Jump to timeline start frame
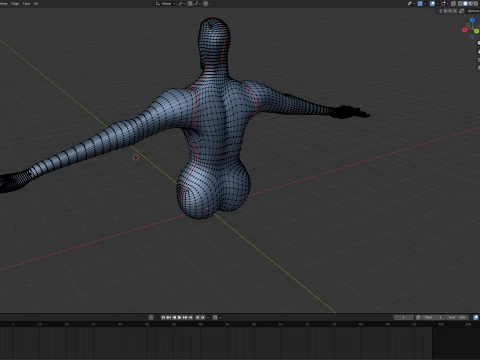Viewport: 480px width, 360px height. click(x=163, y=317)
